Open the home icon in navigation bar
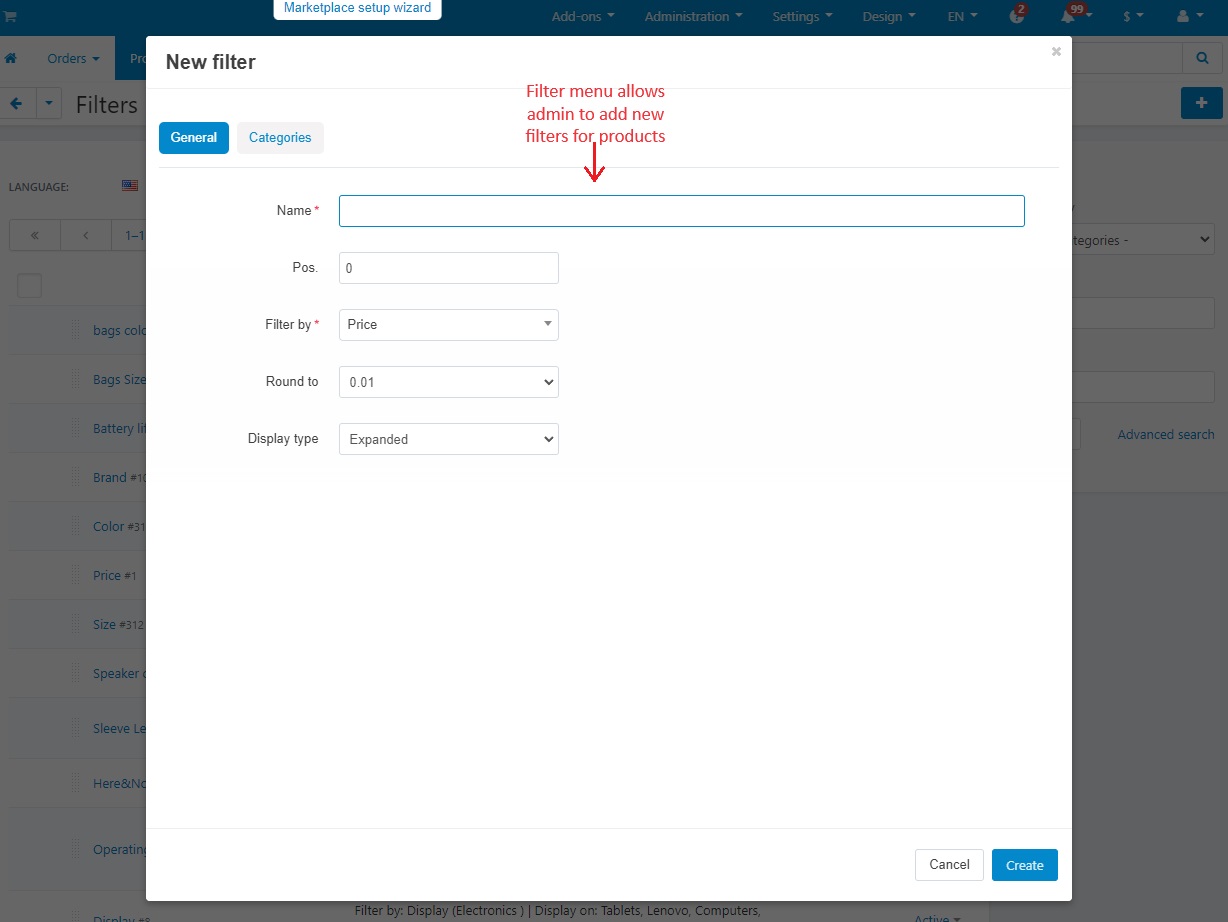Viewport: 1228px width, 922px height. tap(11, 59)
